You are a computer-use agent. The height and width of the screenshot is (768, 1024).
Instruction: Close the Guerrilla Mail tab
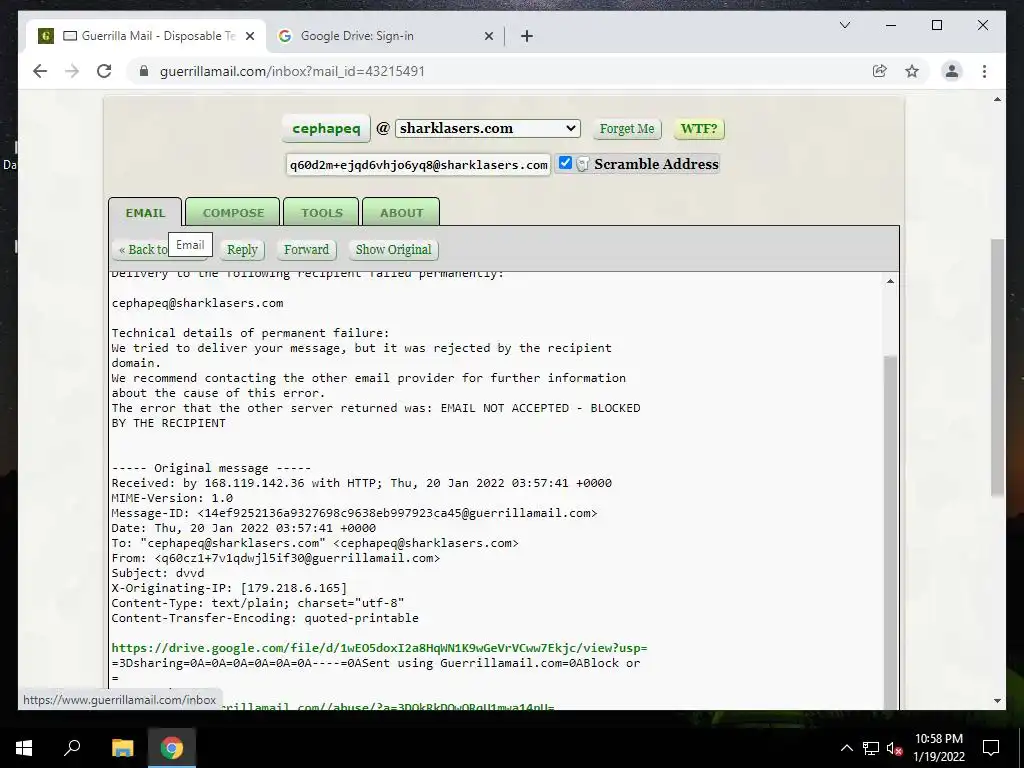[x=249, y=37]
